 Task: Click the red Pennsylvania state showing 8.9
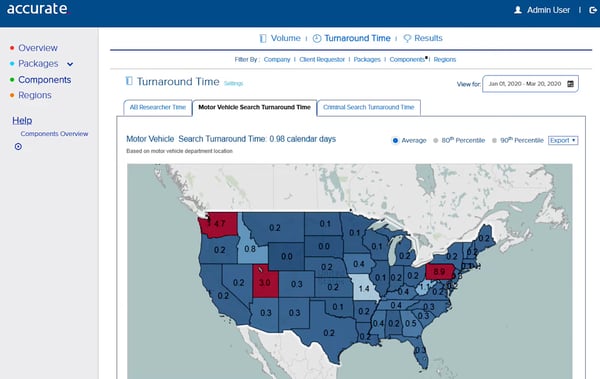(x=439, y=272)
